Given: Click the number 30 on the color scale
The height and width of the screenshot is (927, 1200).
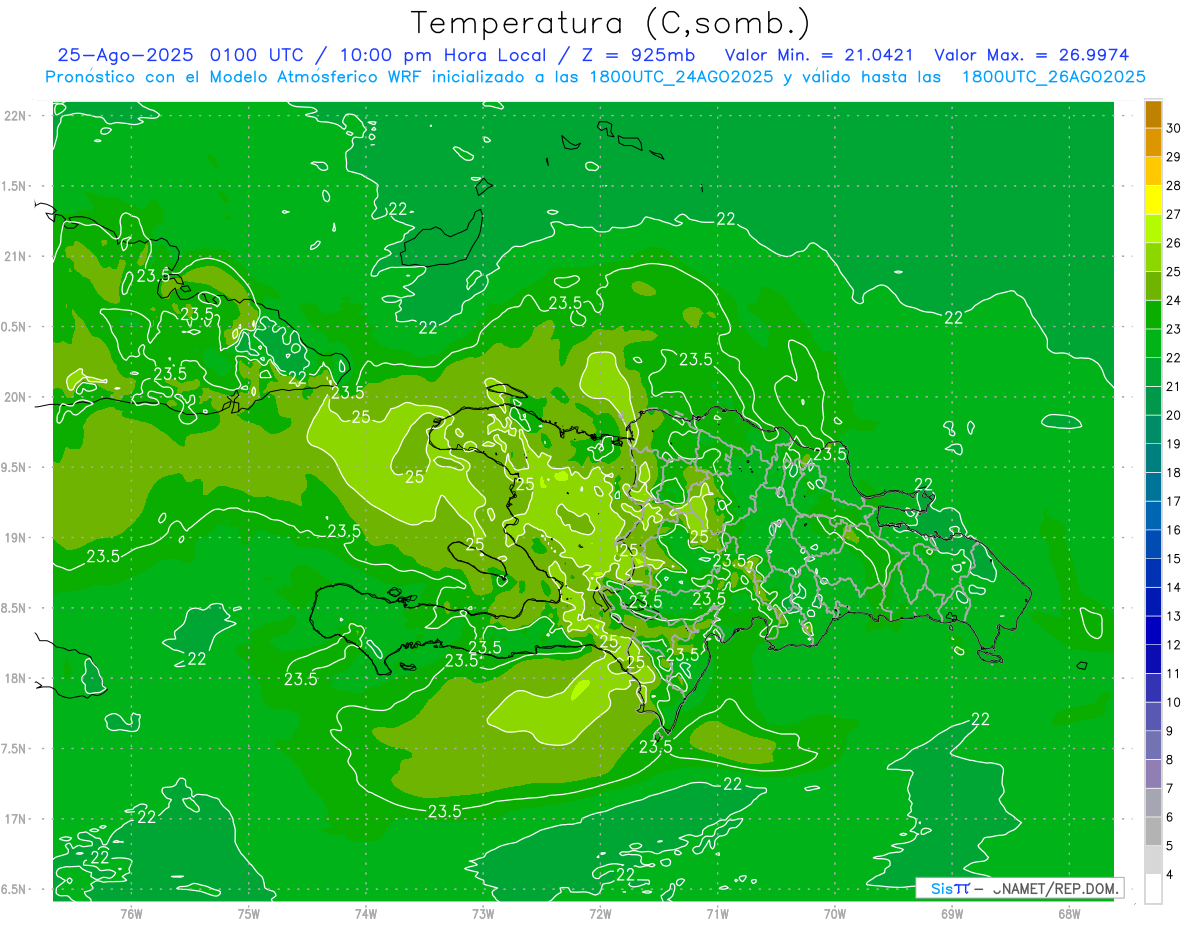Looking at the screenshot, I should pos(1174,128).
